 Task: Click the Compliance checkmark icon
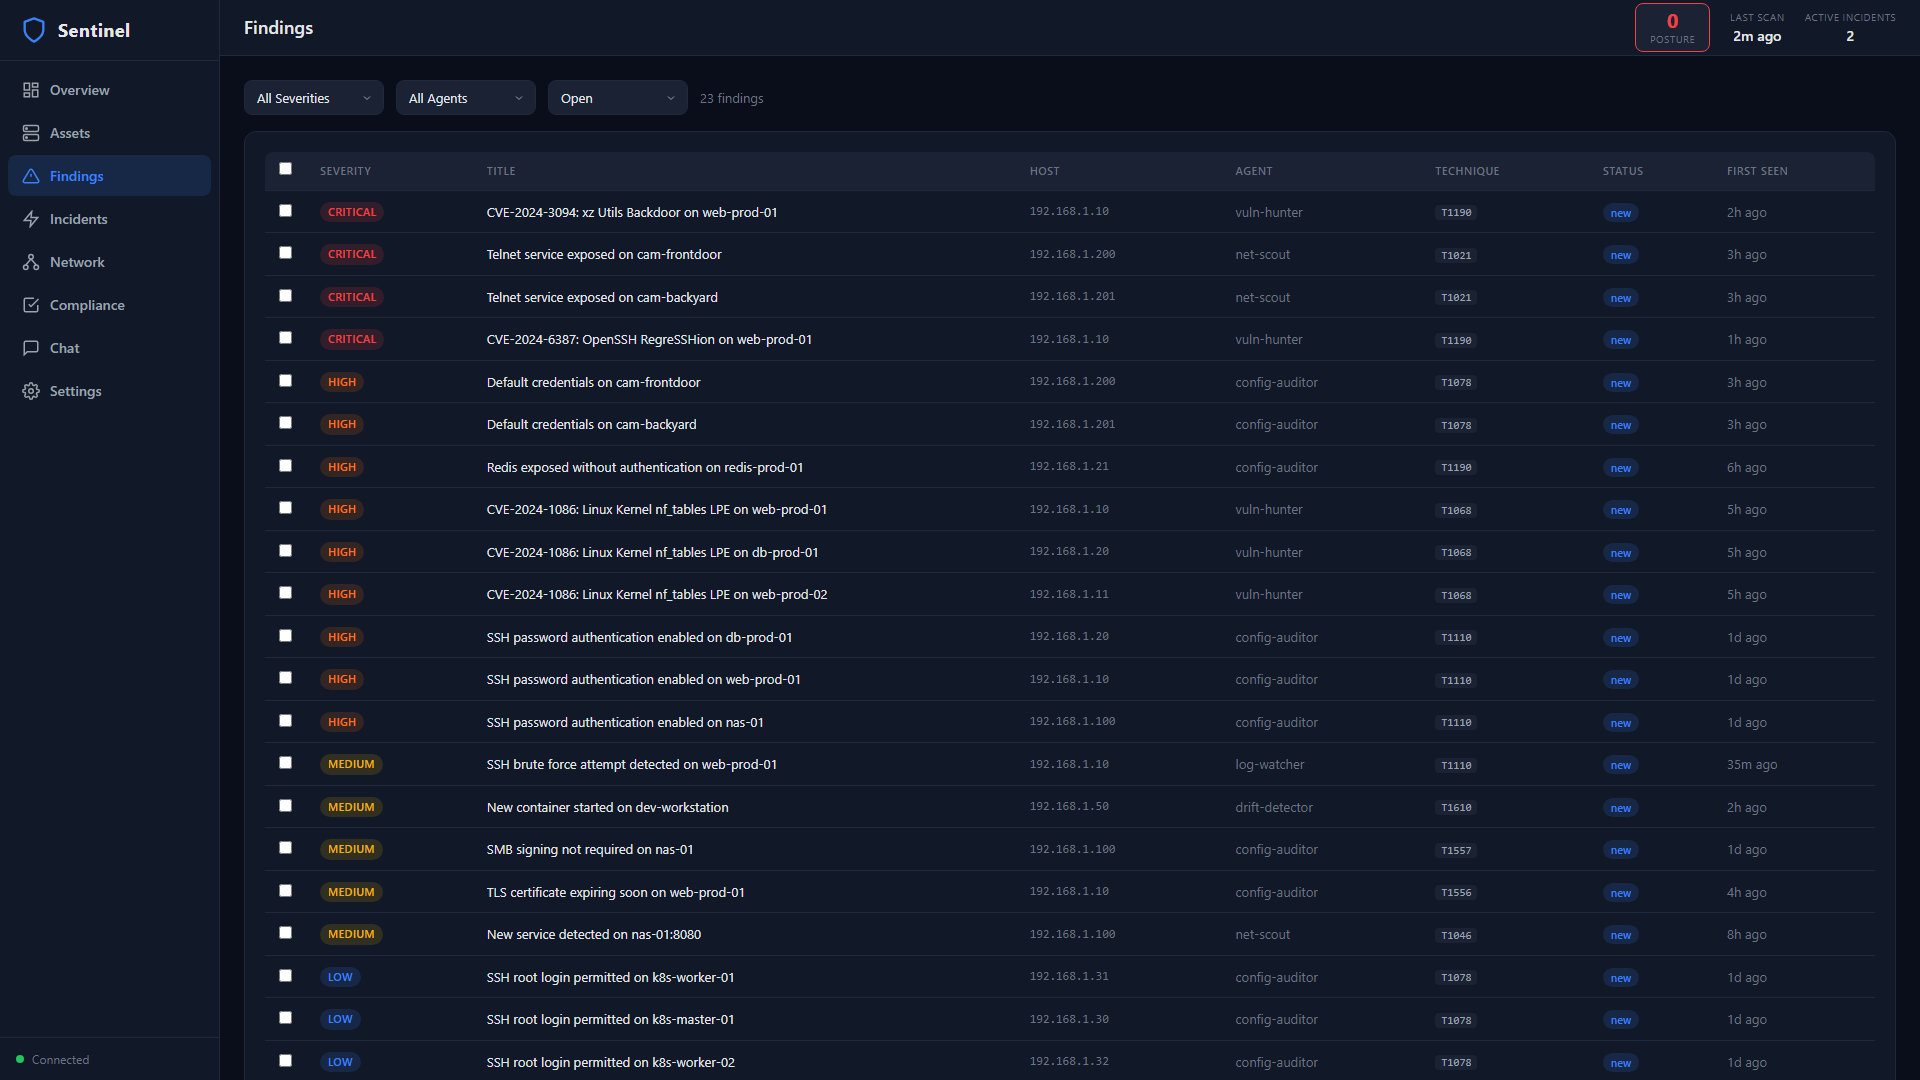pyautogui.click(x=31, y=305)
